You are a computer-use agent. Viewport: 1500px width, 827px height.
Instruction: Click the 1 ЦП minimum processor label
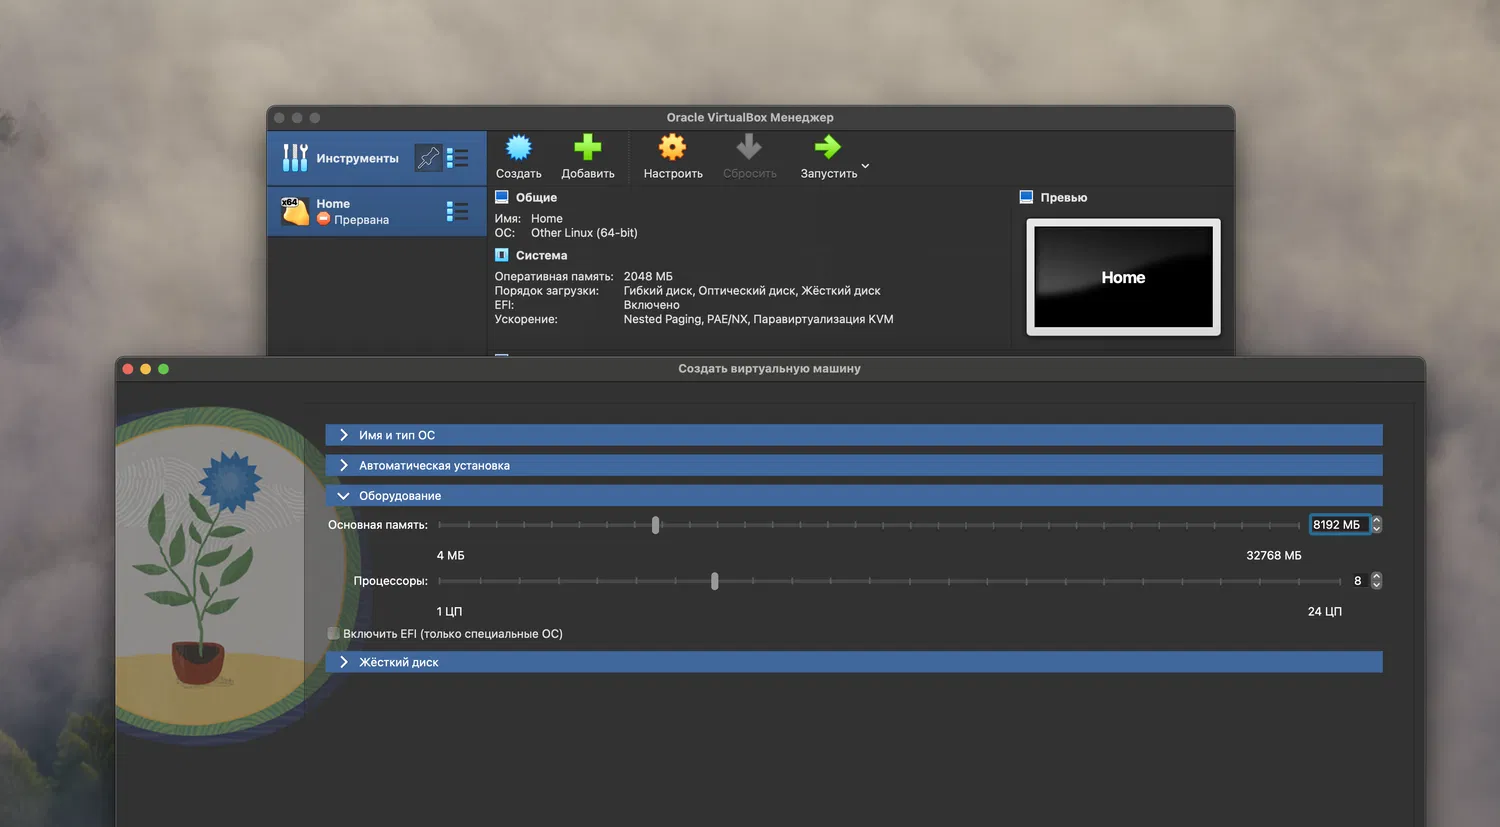pos(449,611)
